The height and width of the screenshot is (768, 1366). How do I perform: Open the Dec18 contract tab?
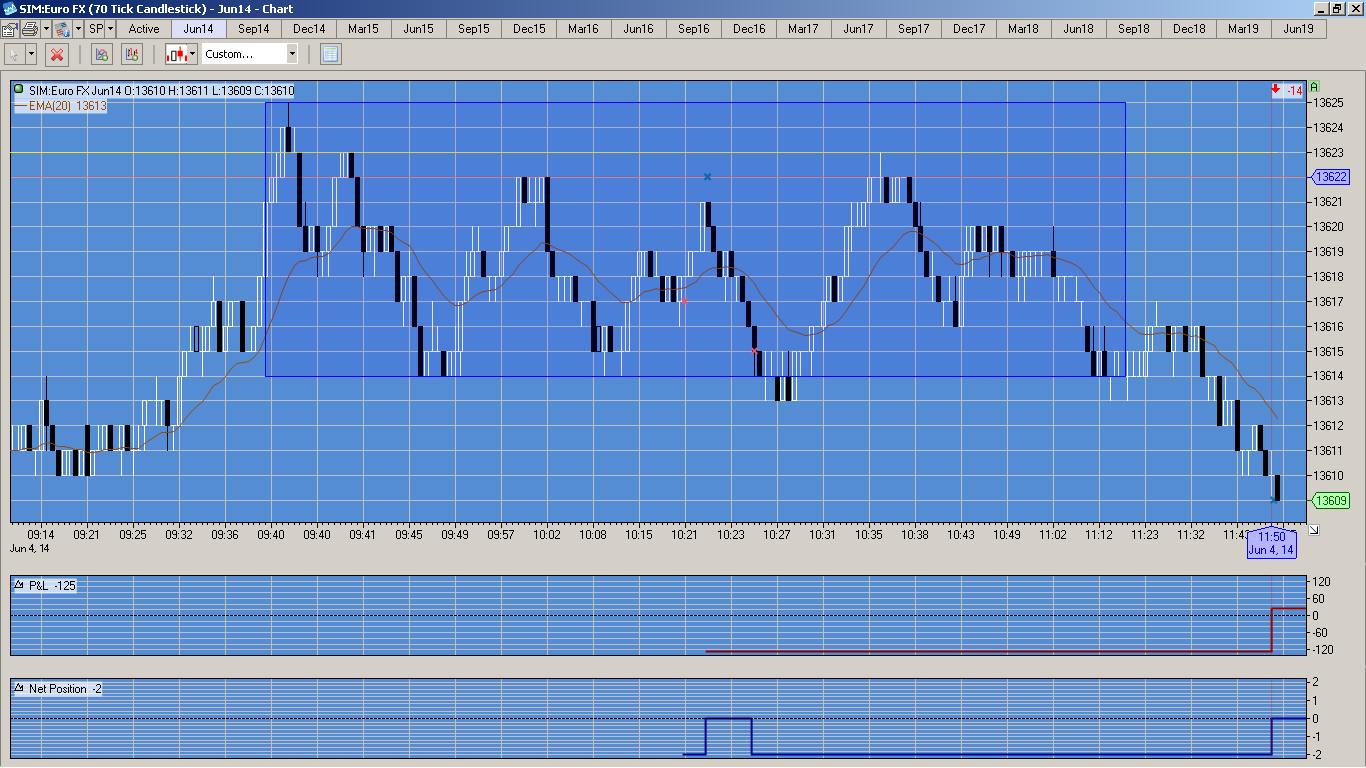[1189, 29]
